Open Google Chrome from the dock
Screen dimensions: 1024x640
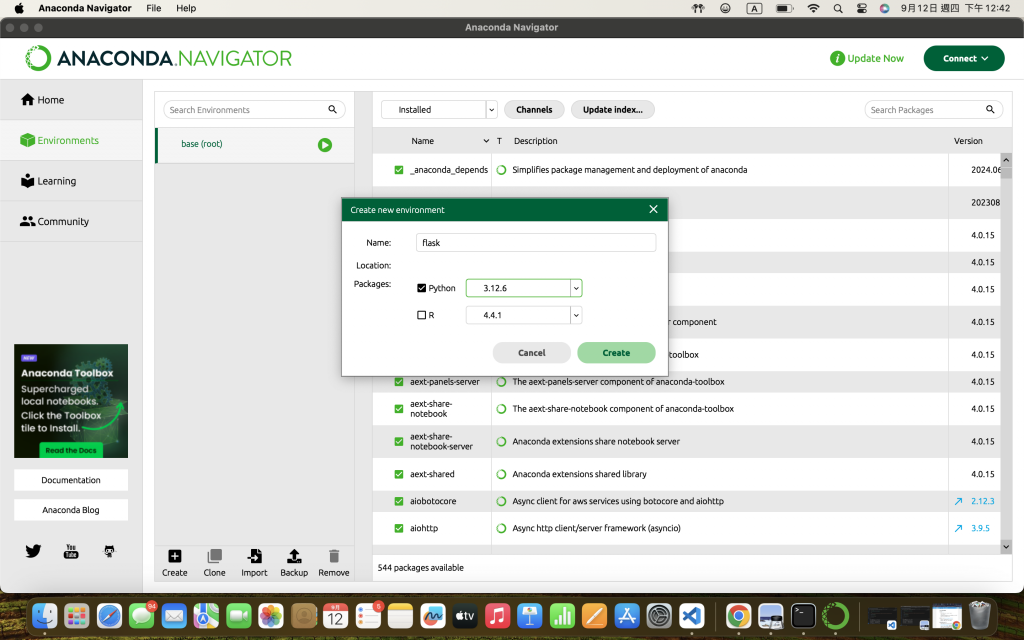tap(739, 615)
